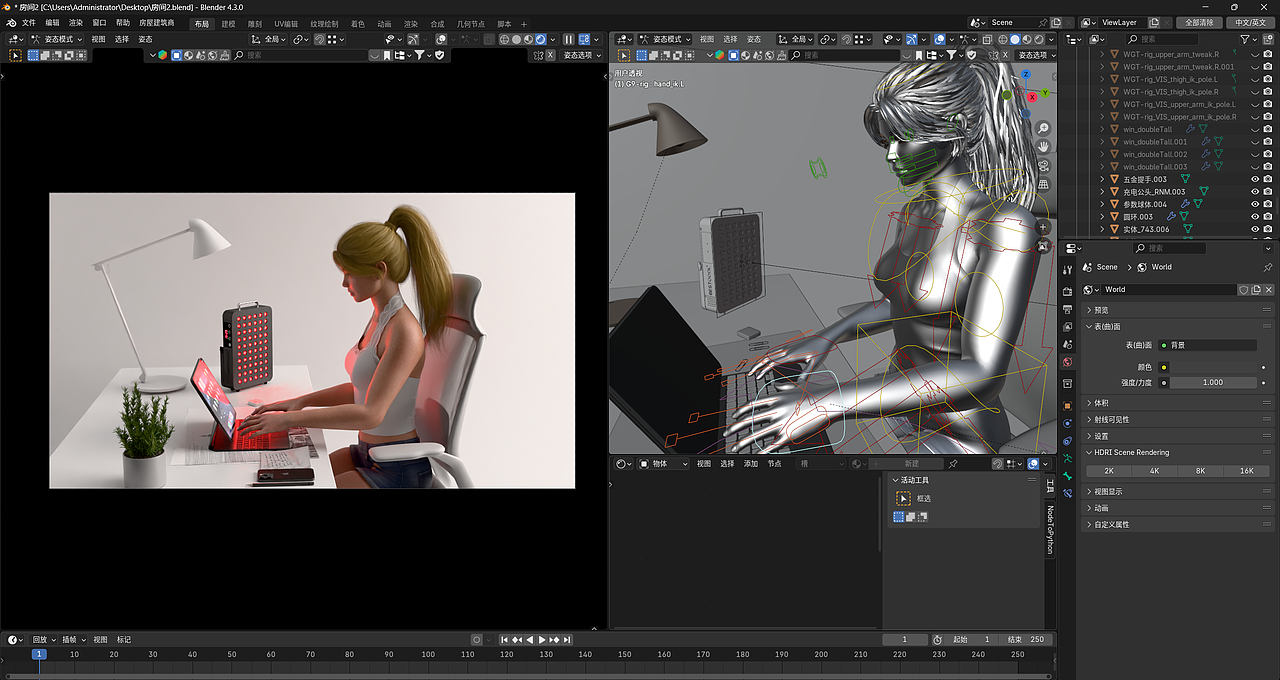Toggle use preview range clock icon
1280x680 pixels.
pyautogui.click(x=937, y=639)
